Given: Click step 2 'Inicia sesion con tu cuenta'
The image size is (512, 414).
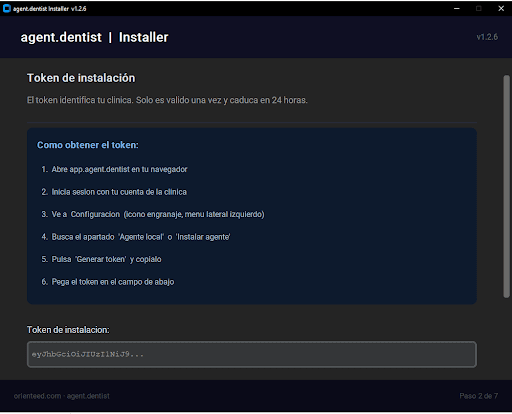Looking at the screenshot, I should coord(114,192).
